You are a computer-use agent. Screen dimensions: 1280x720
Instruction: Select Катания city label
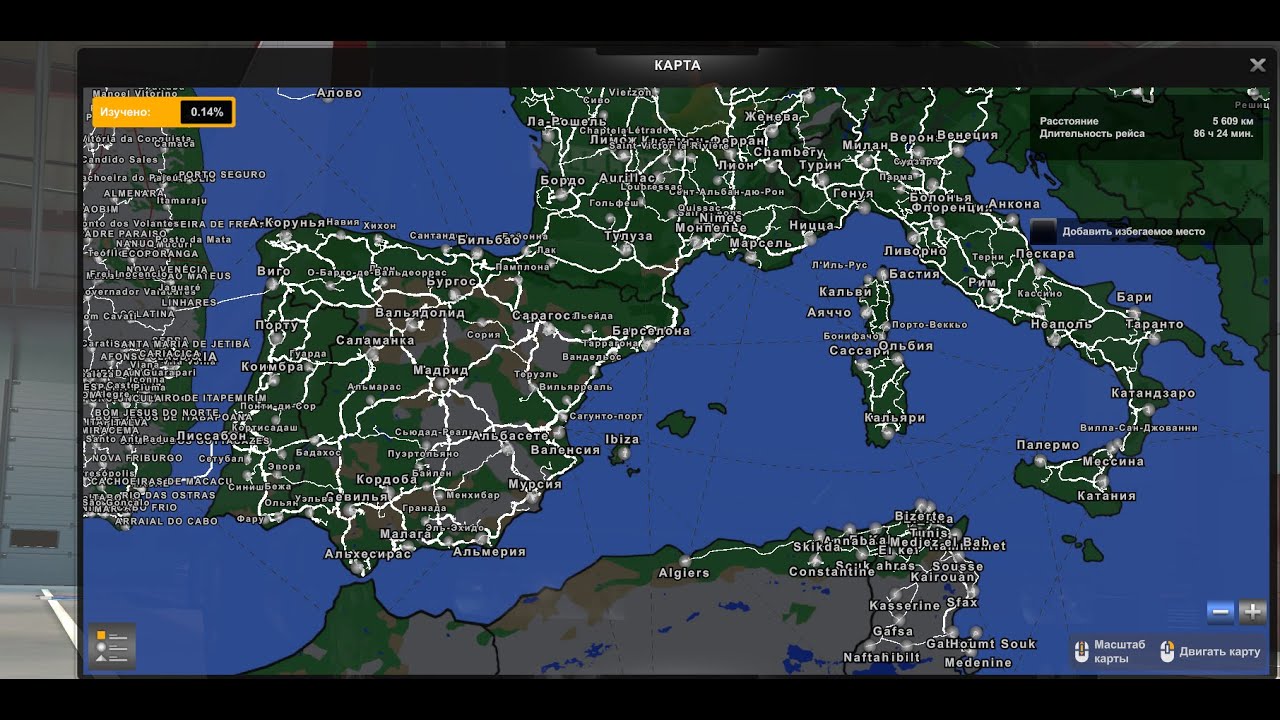[1107, 496]
